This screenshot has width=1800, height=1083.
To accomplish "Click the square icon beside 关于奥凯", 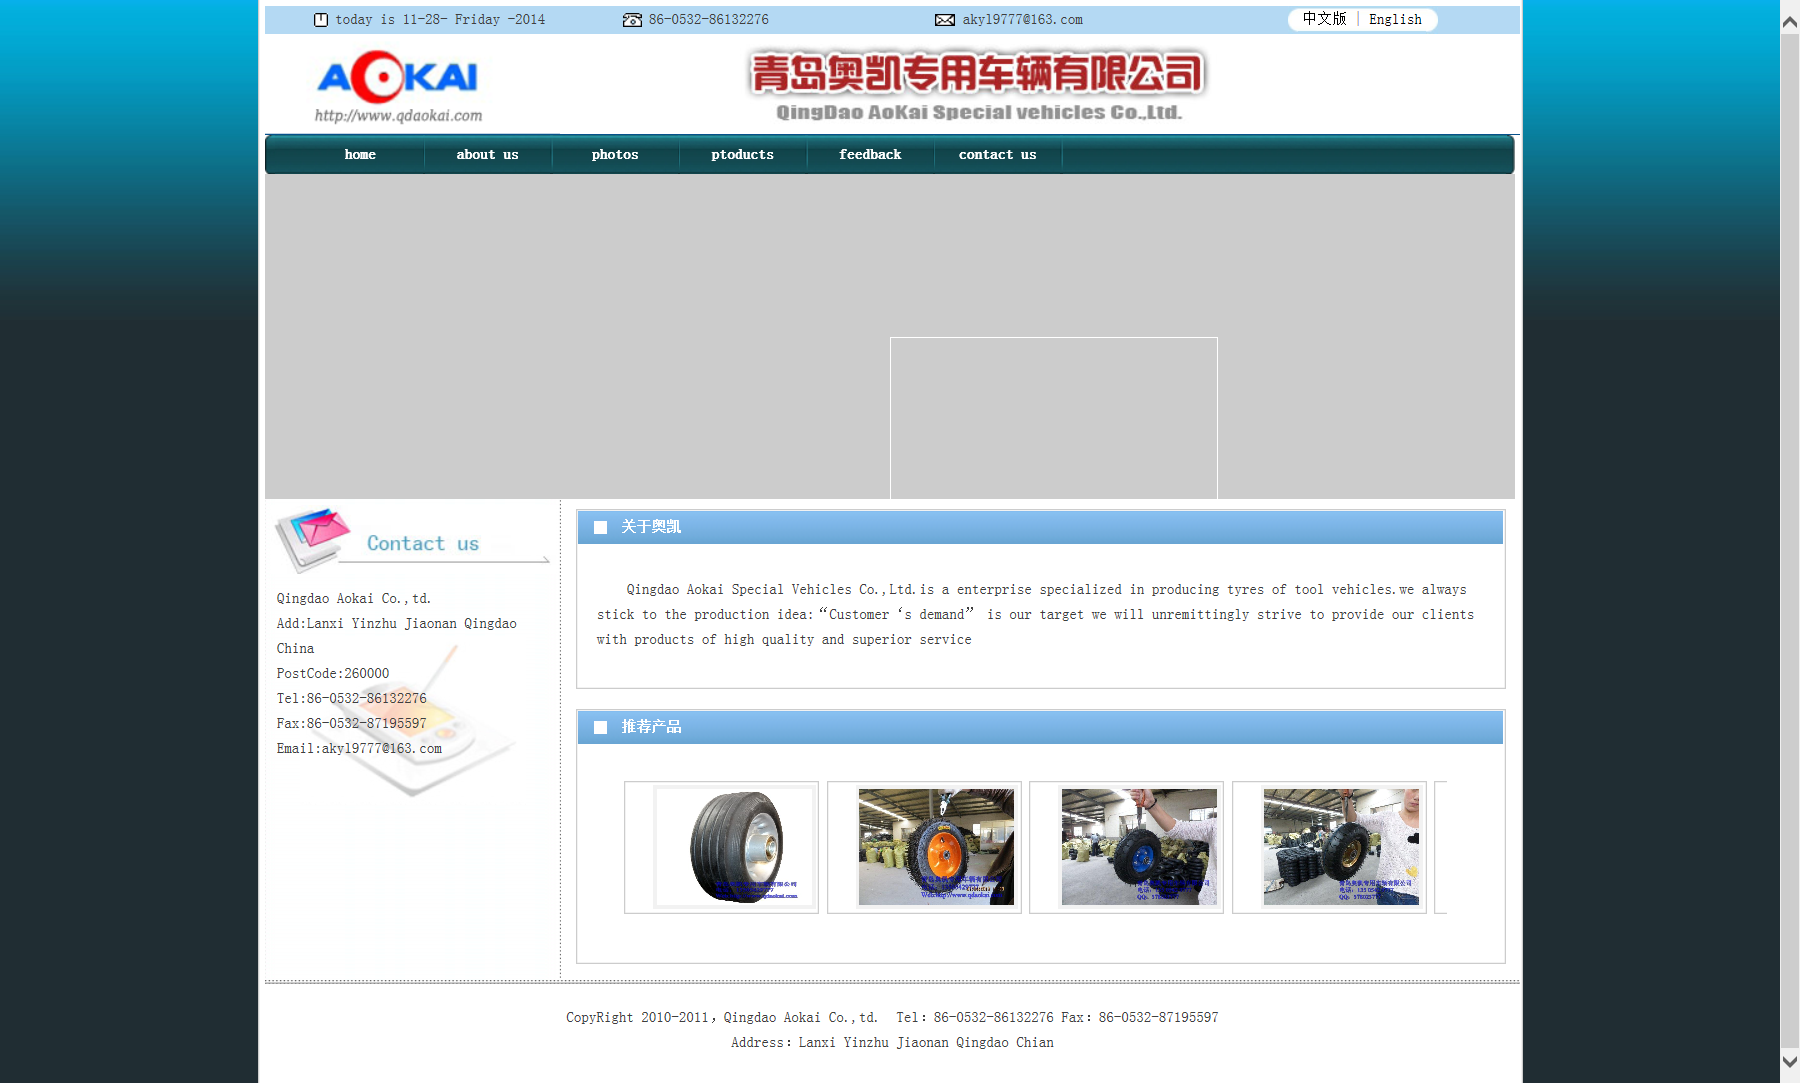I will [601, 527].
